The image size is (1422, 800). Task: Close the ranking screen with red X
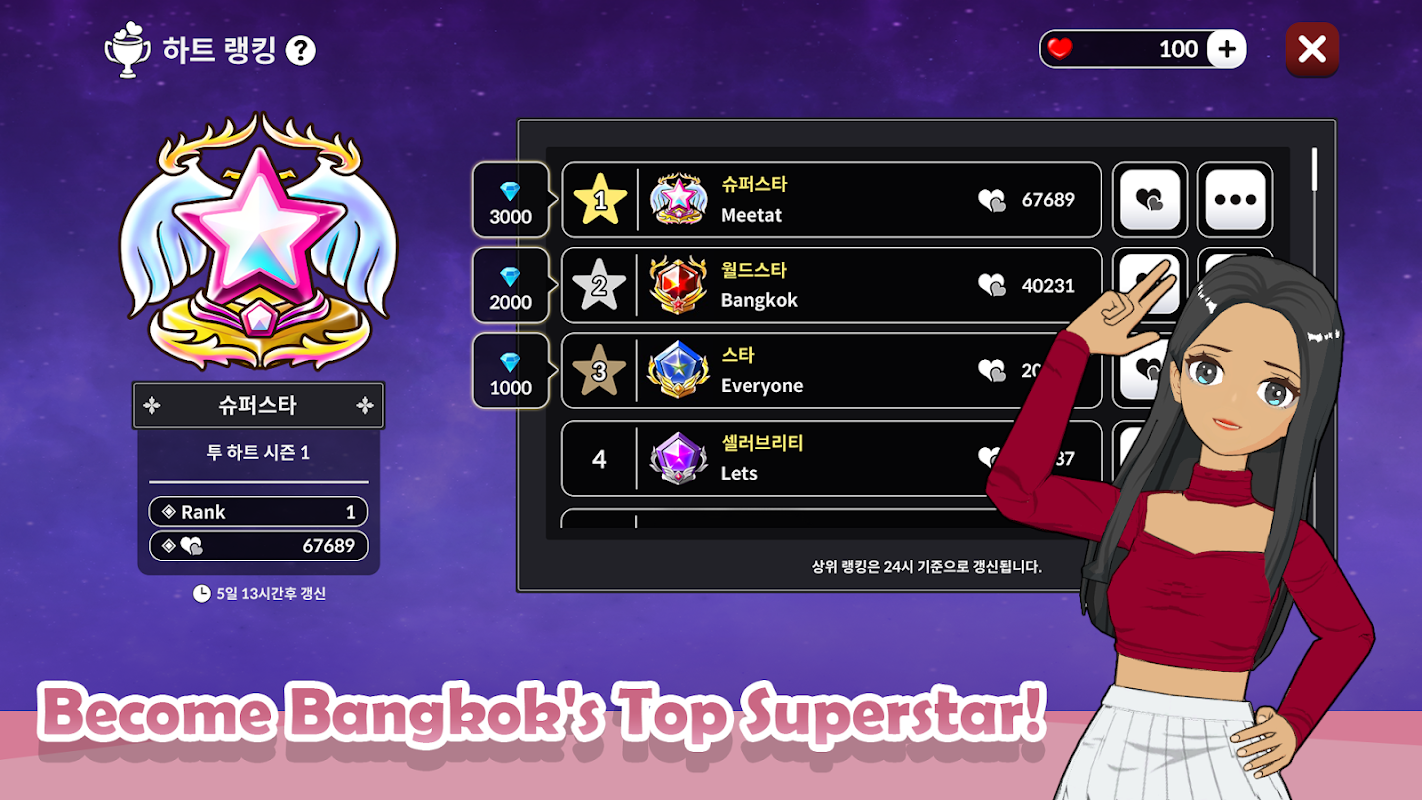coord(1312,49)
